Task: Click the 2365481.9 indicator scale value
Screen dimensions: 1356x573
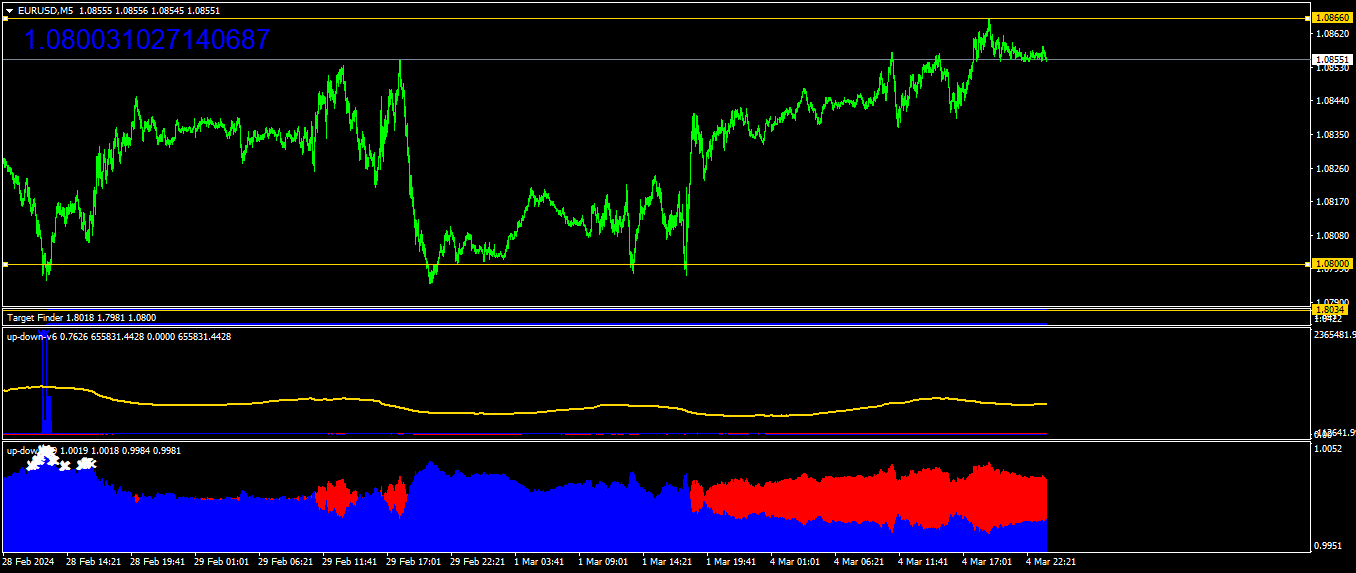Action: (x=1335, y=335)
